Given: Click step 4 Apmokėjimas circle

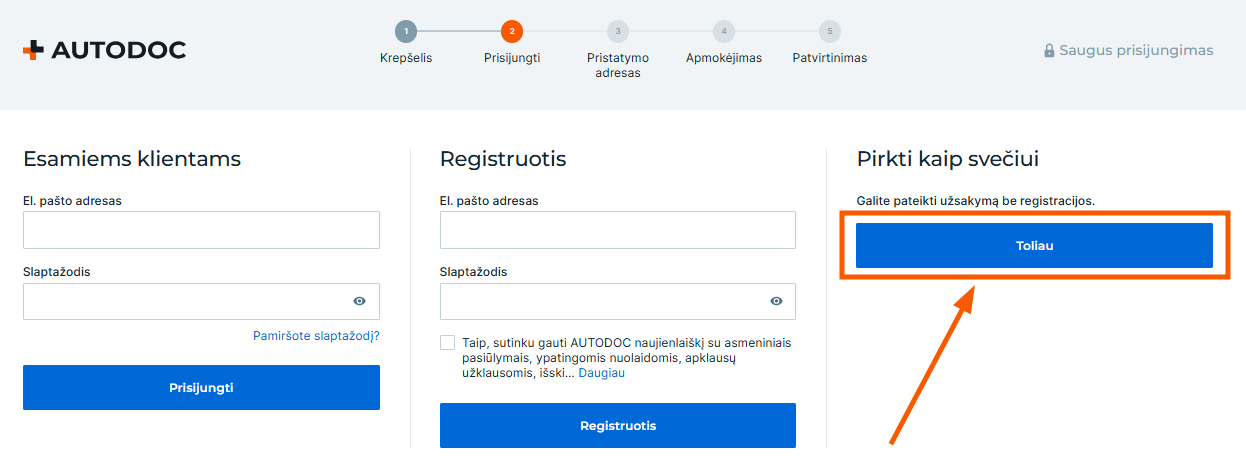Looking at the screenshot, I should 723,32.
